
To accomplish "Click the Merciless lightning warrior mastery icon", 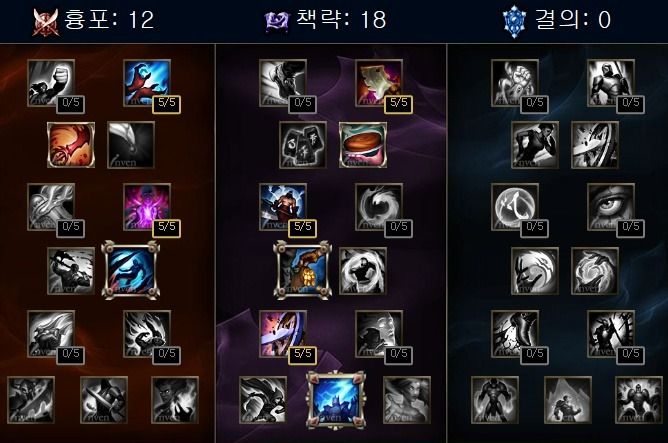I will [283, 207].
